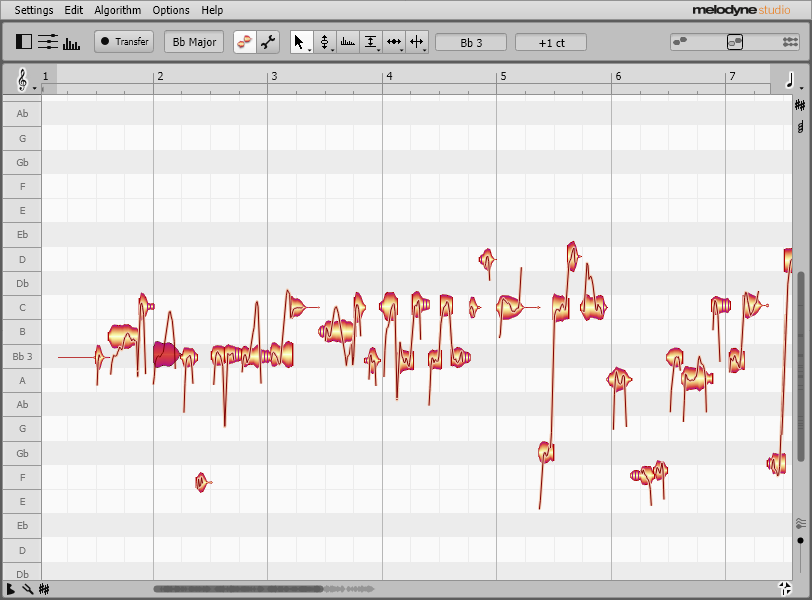Select the main arrow tool

[299, 42]
